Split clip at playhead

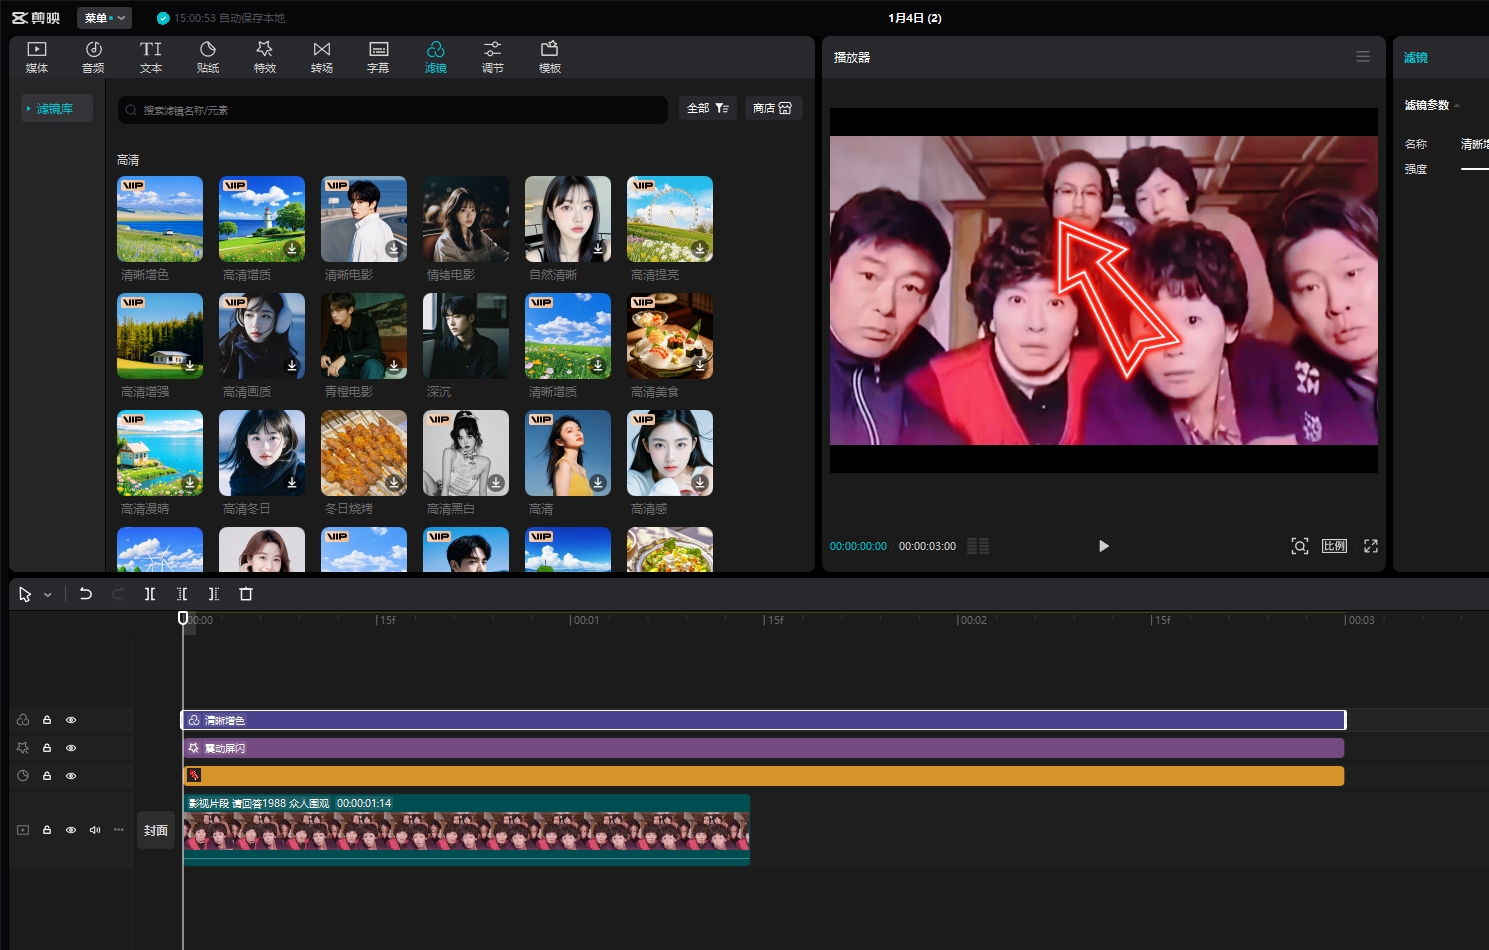tap(150, 594)
